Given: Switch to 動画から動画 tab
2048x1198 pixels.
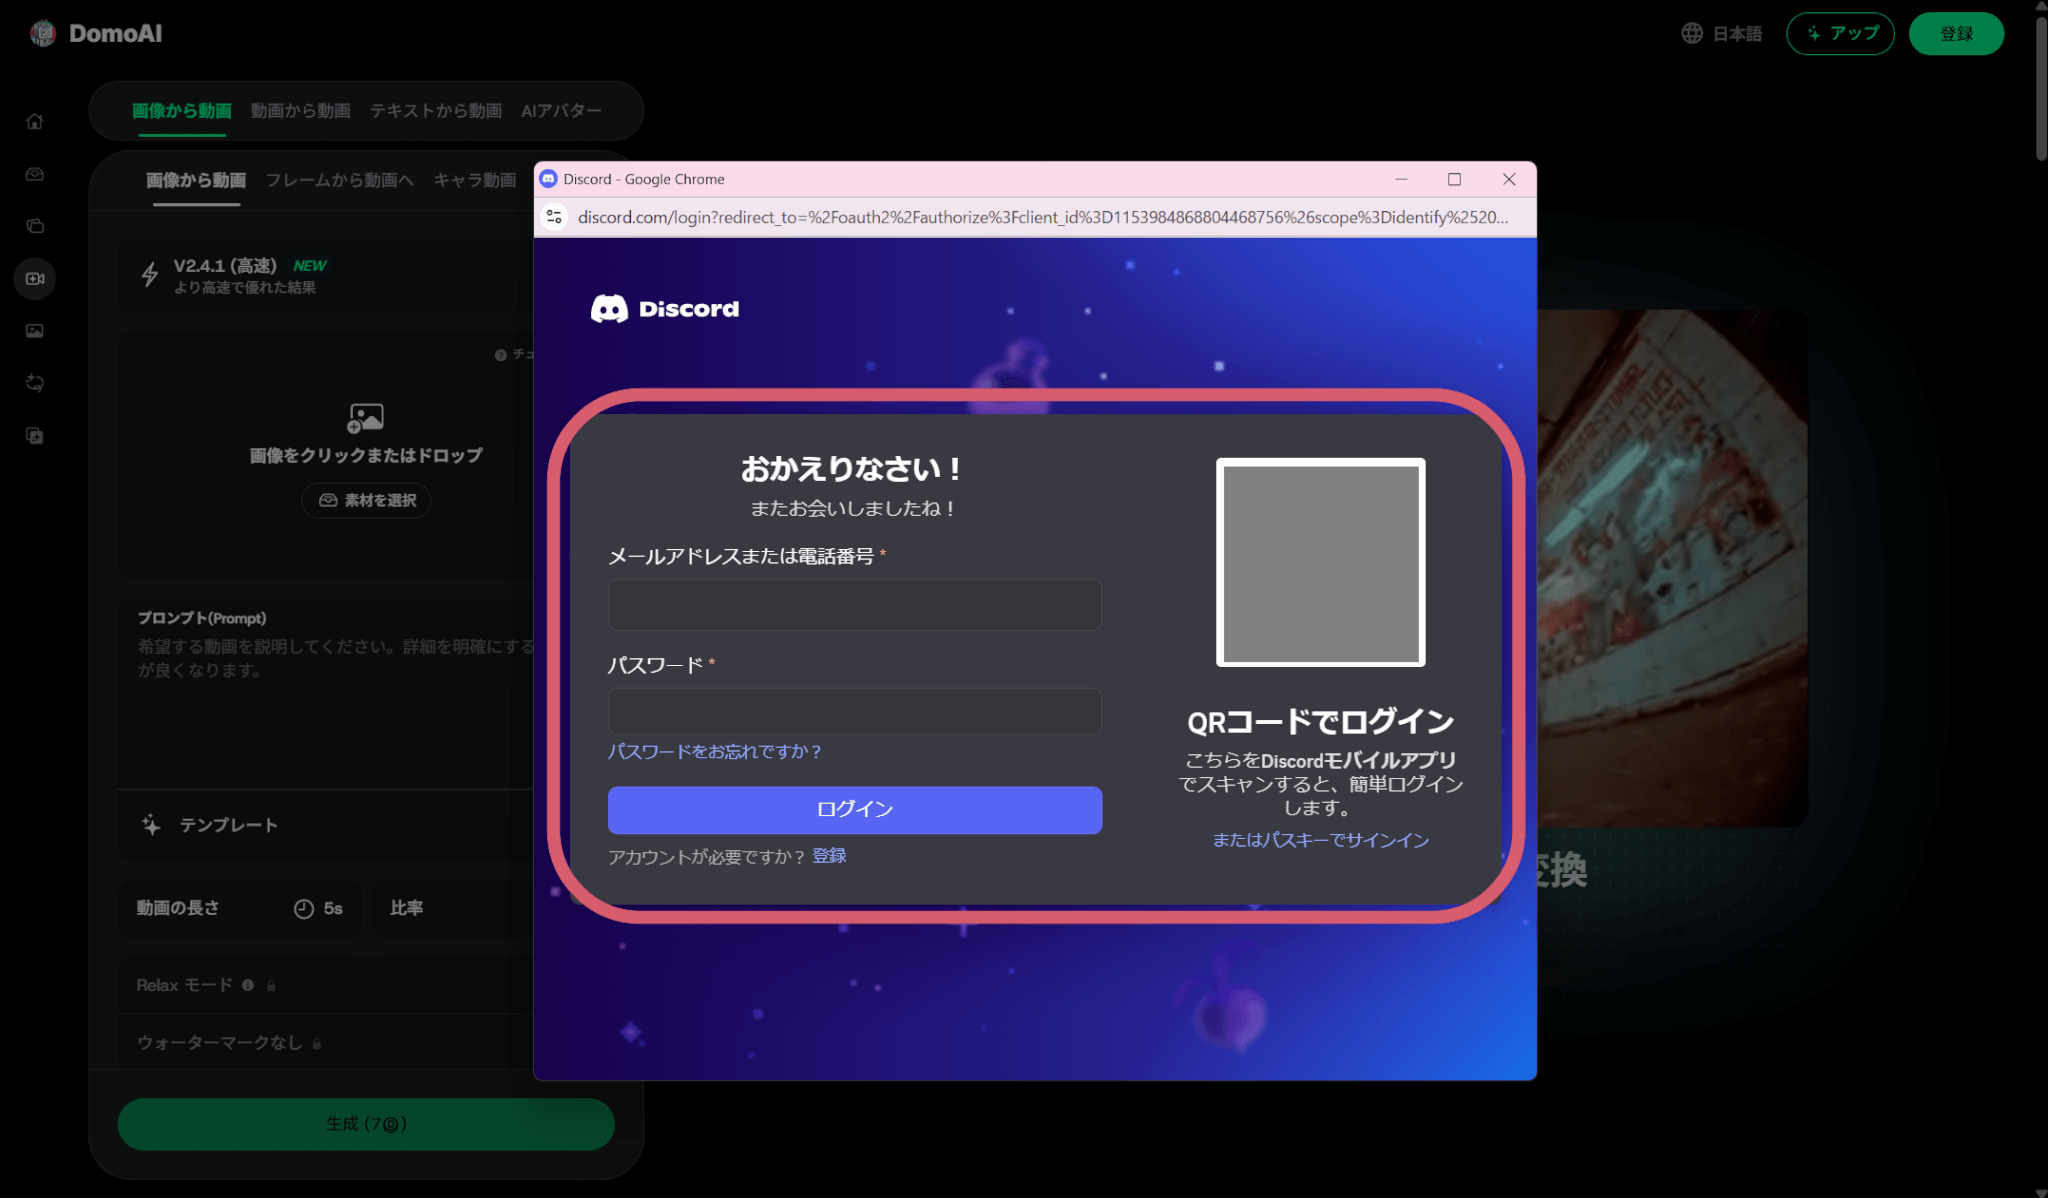Looking at the screenshot, I should click(x=300, y=111).
